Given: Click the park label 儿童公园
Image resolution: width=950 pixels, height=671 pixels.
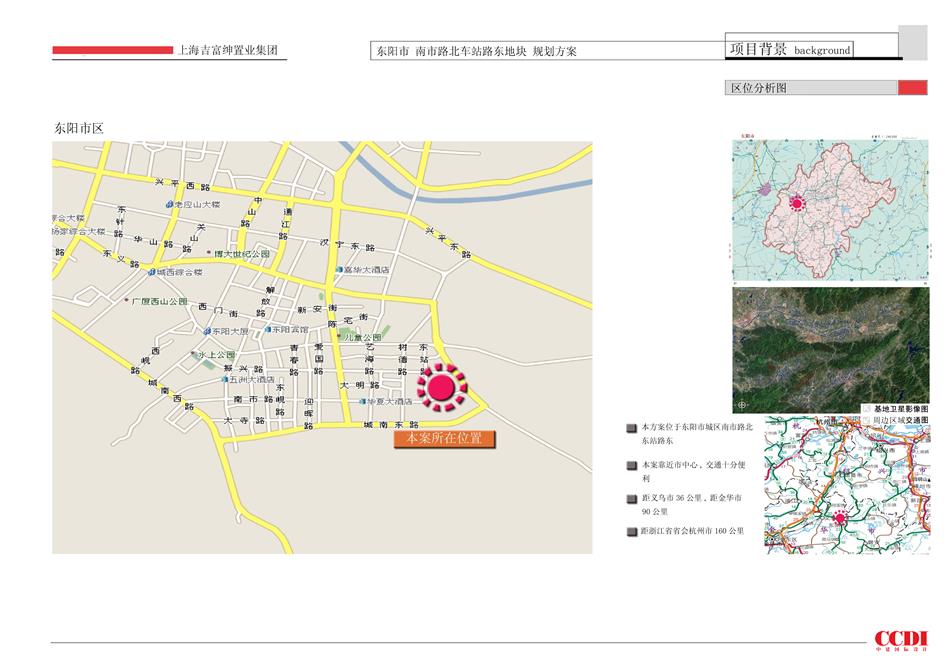Looking at the screenshot, I should coord(363,337).
